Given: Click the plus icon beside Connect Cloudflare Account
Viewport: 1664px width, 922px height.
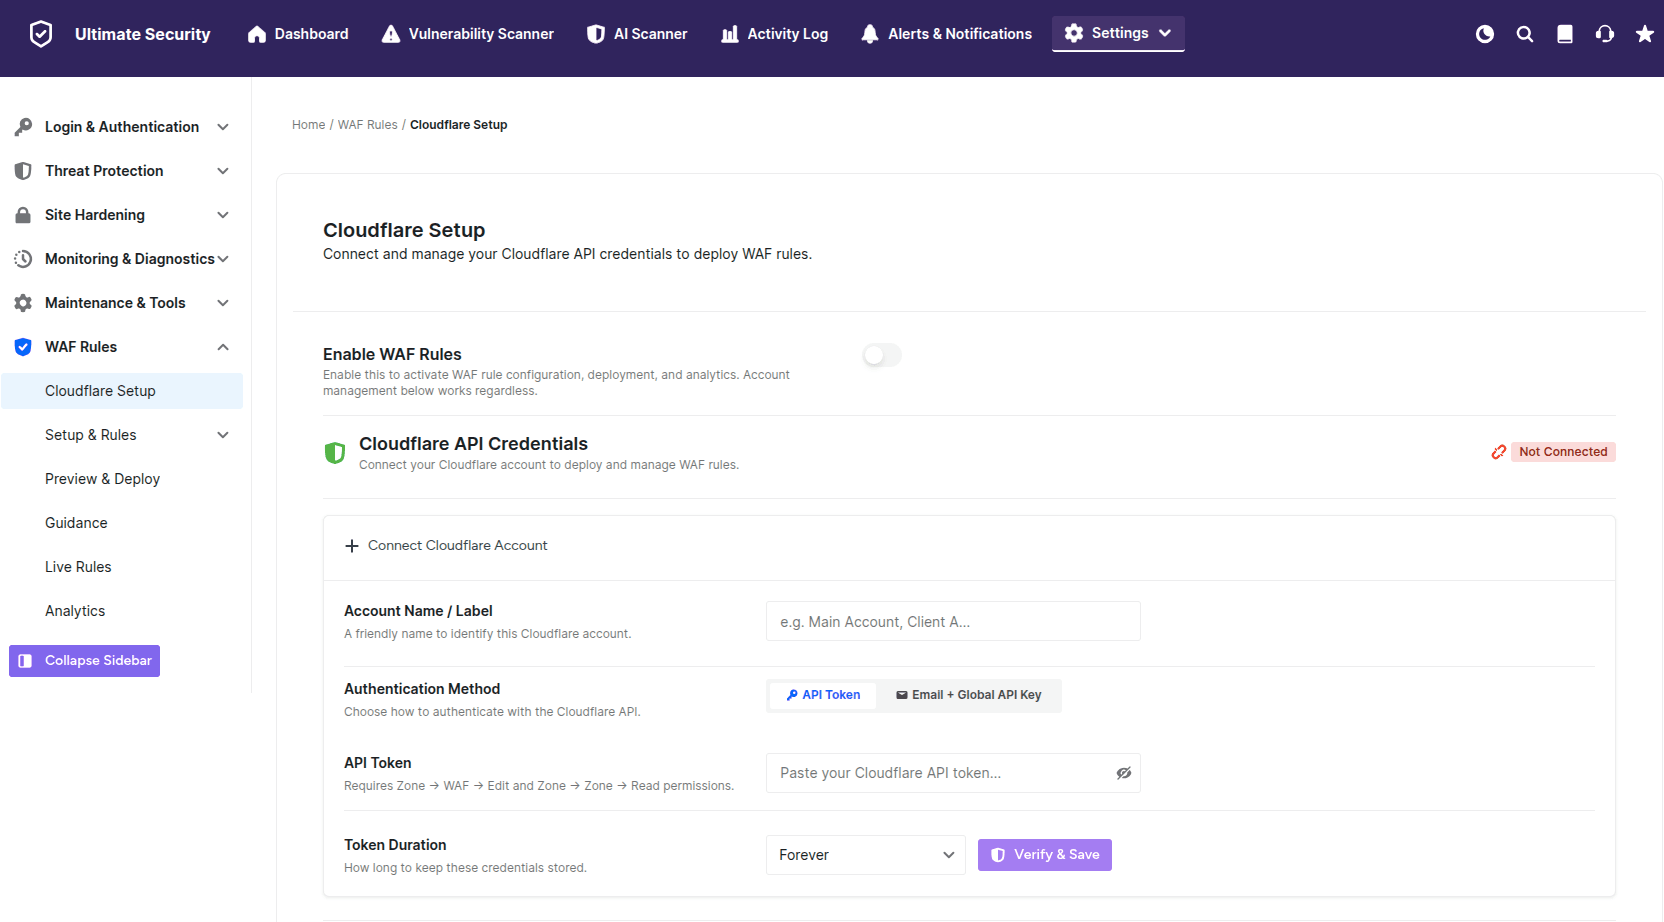Looking at the screenshot, I should tap(352, 546).
